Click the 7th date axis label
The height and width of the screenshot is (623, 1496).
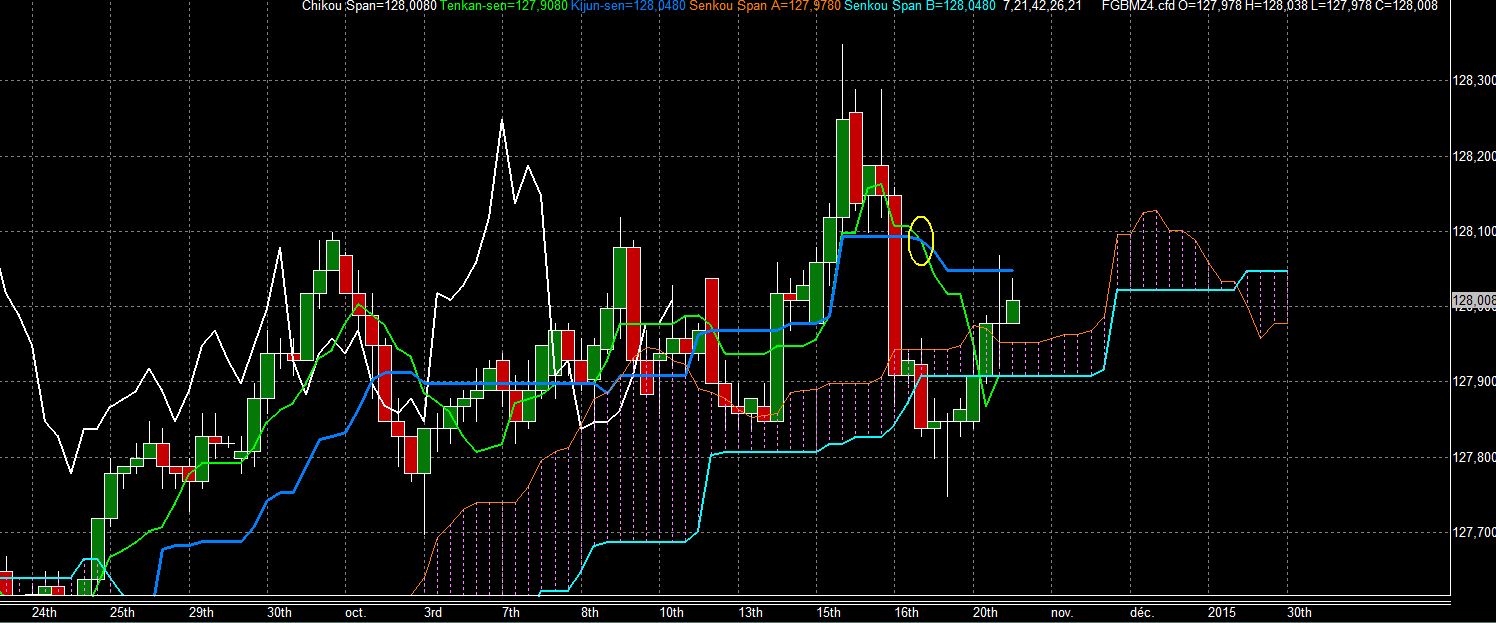(510, 612)
